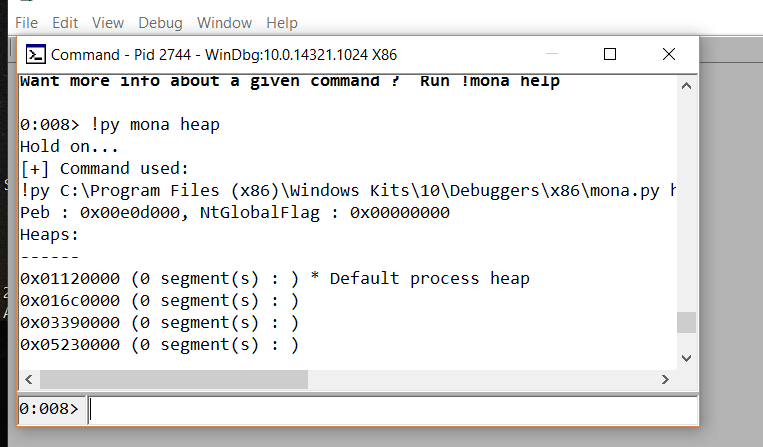
Task: Open the Edit menu
Action: click(x=65, y=22)
